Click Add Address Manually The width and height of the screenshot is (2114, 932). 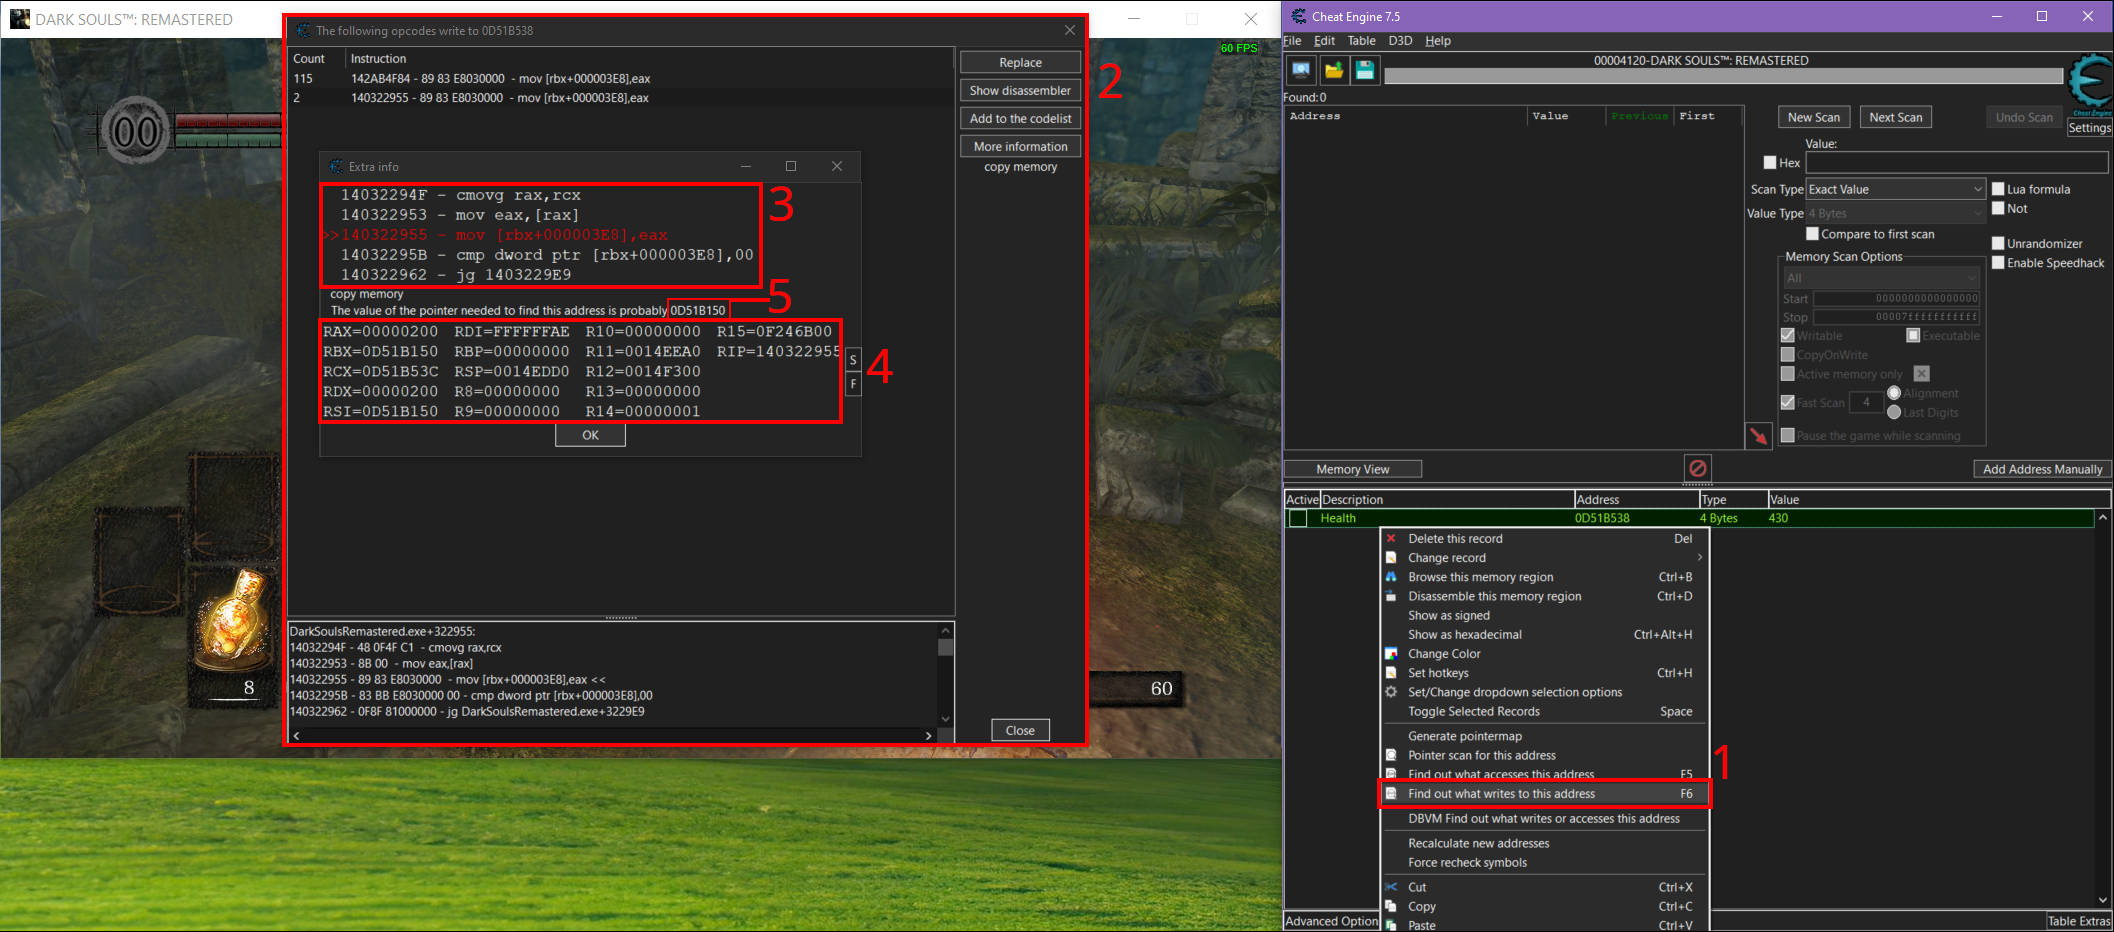(2042, 469)
